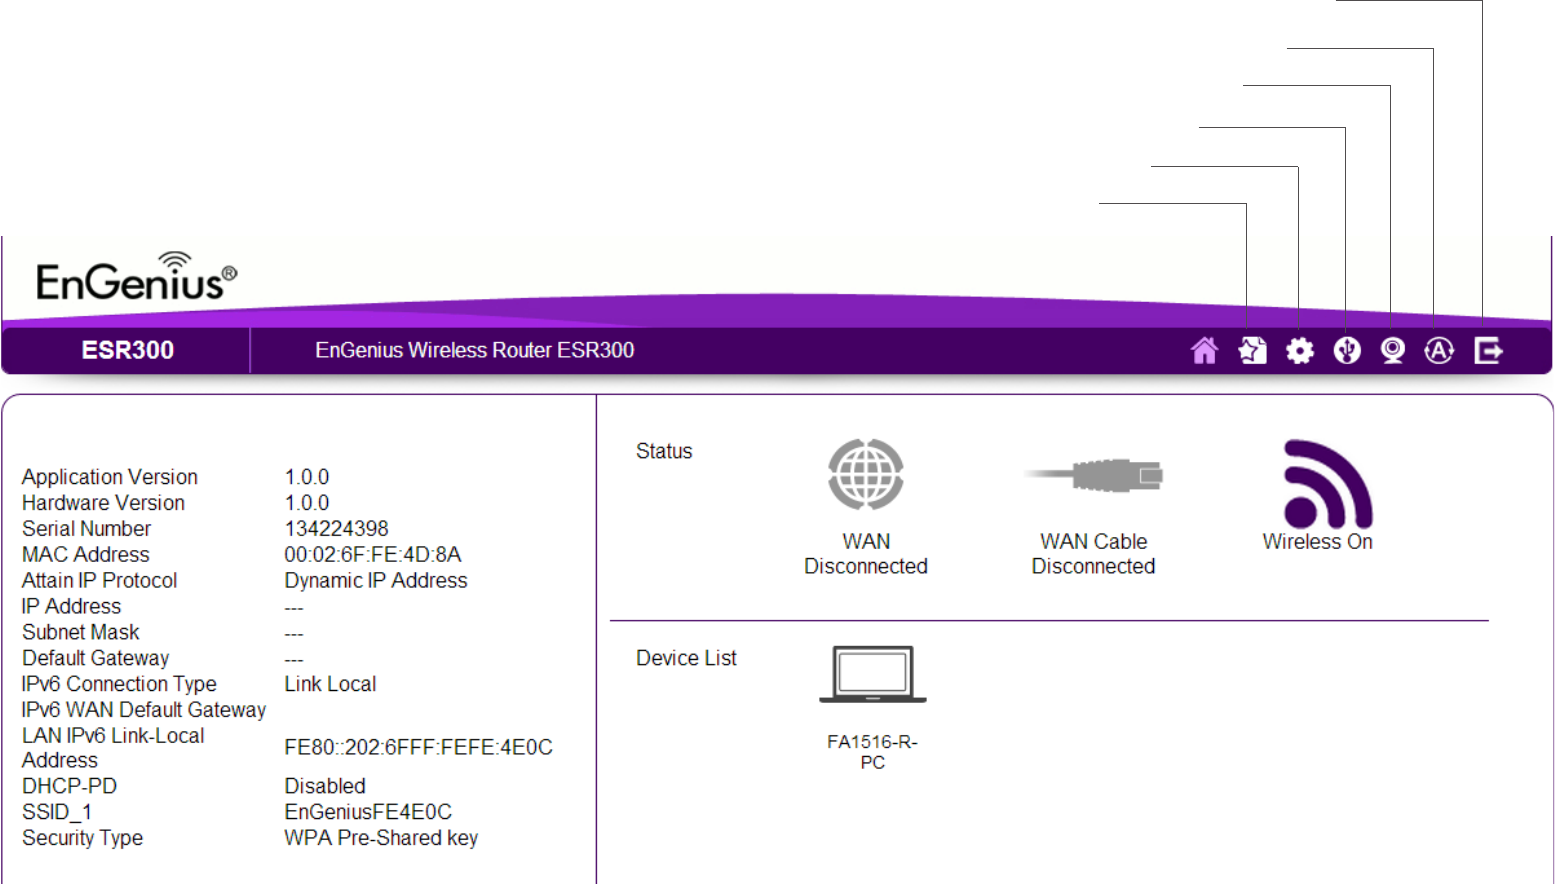Open the webcam icon in header
Viewport: 1555px width, 884px height.
tap(1392, 351)
